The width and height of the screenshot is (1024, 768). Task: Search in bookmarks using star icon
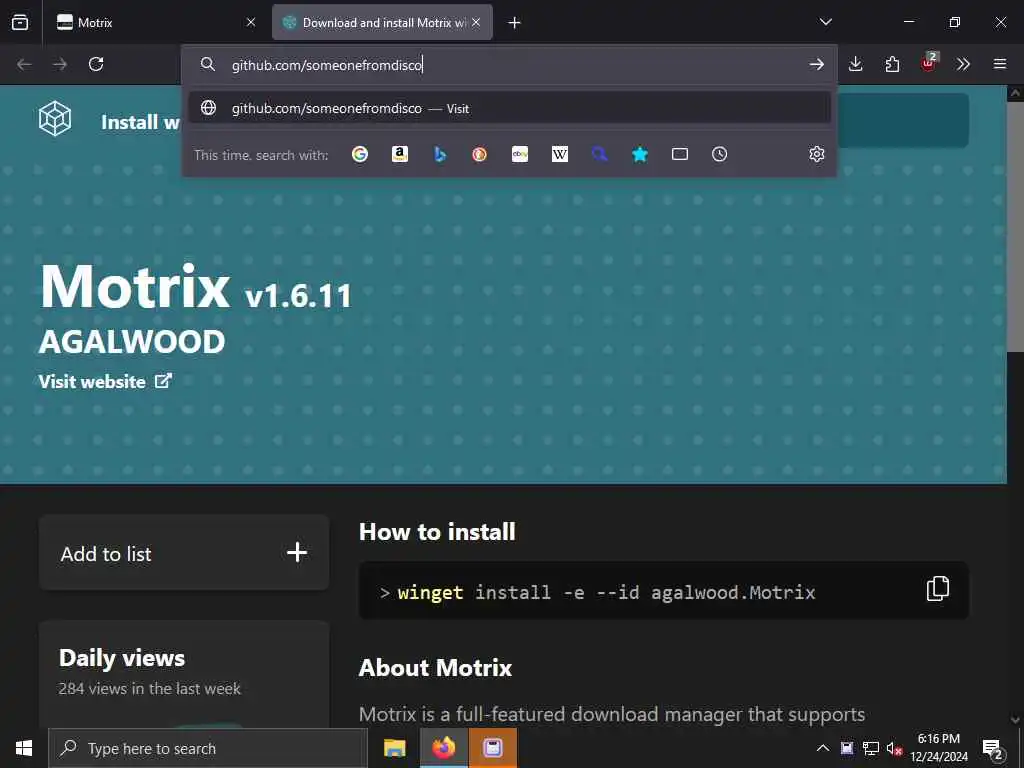(640, 154)
